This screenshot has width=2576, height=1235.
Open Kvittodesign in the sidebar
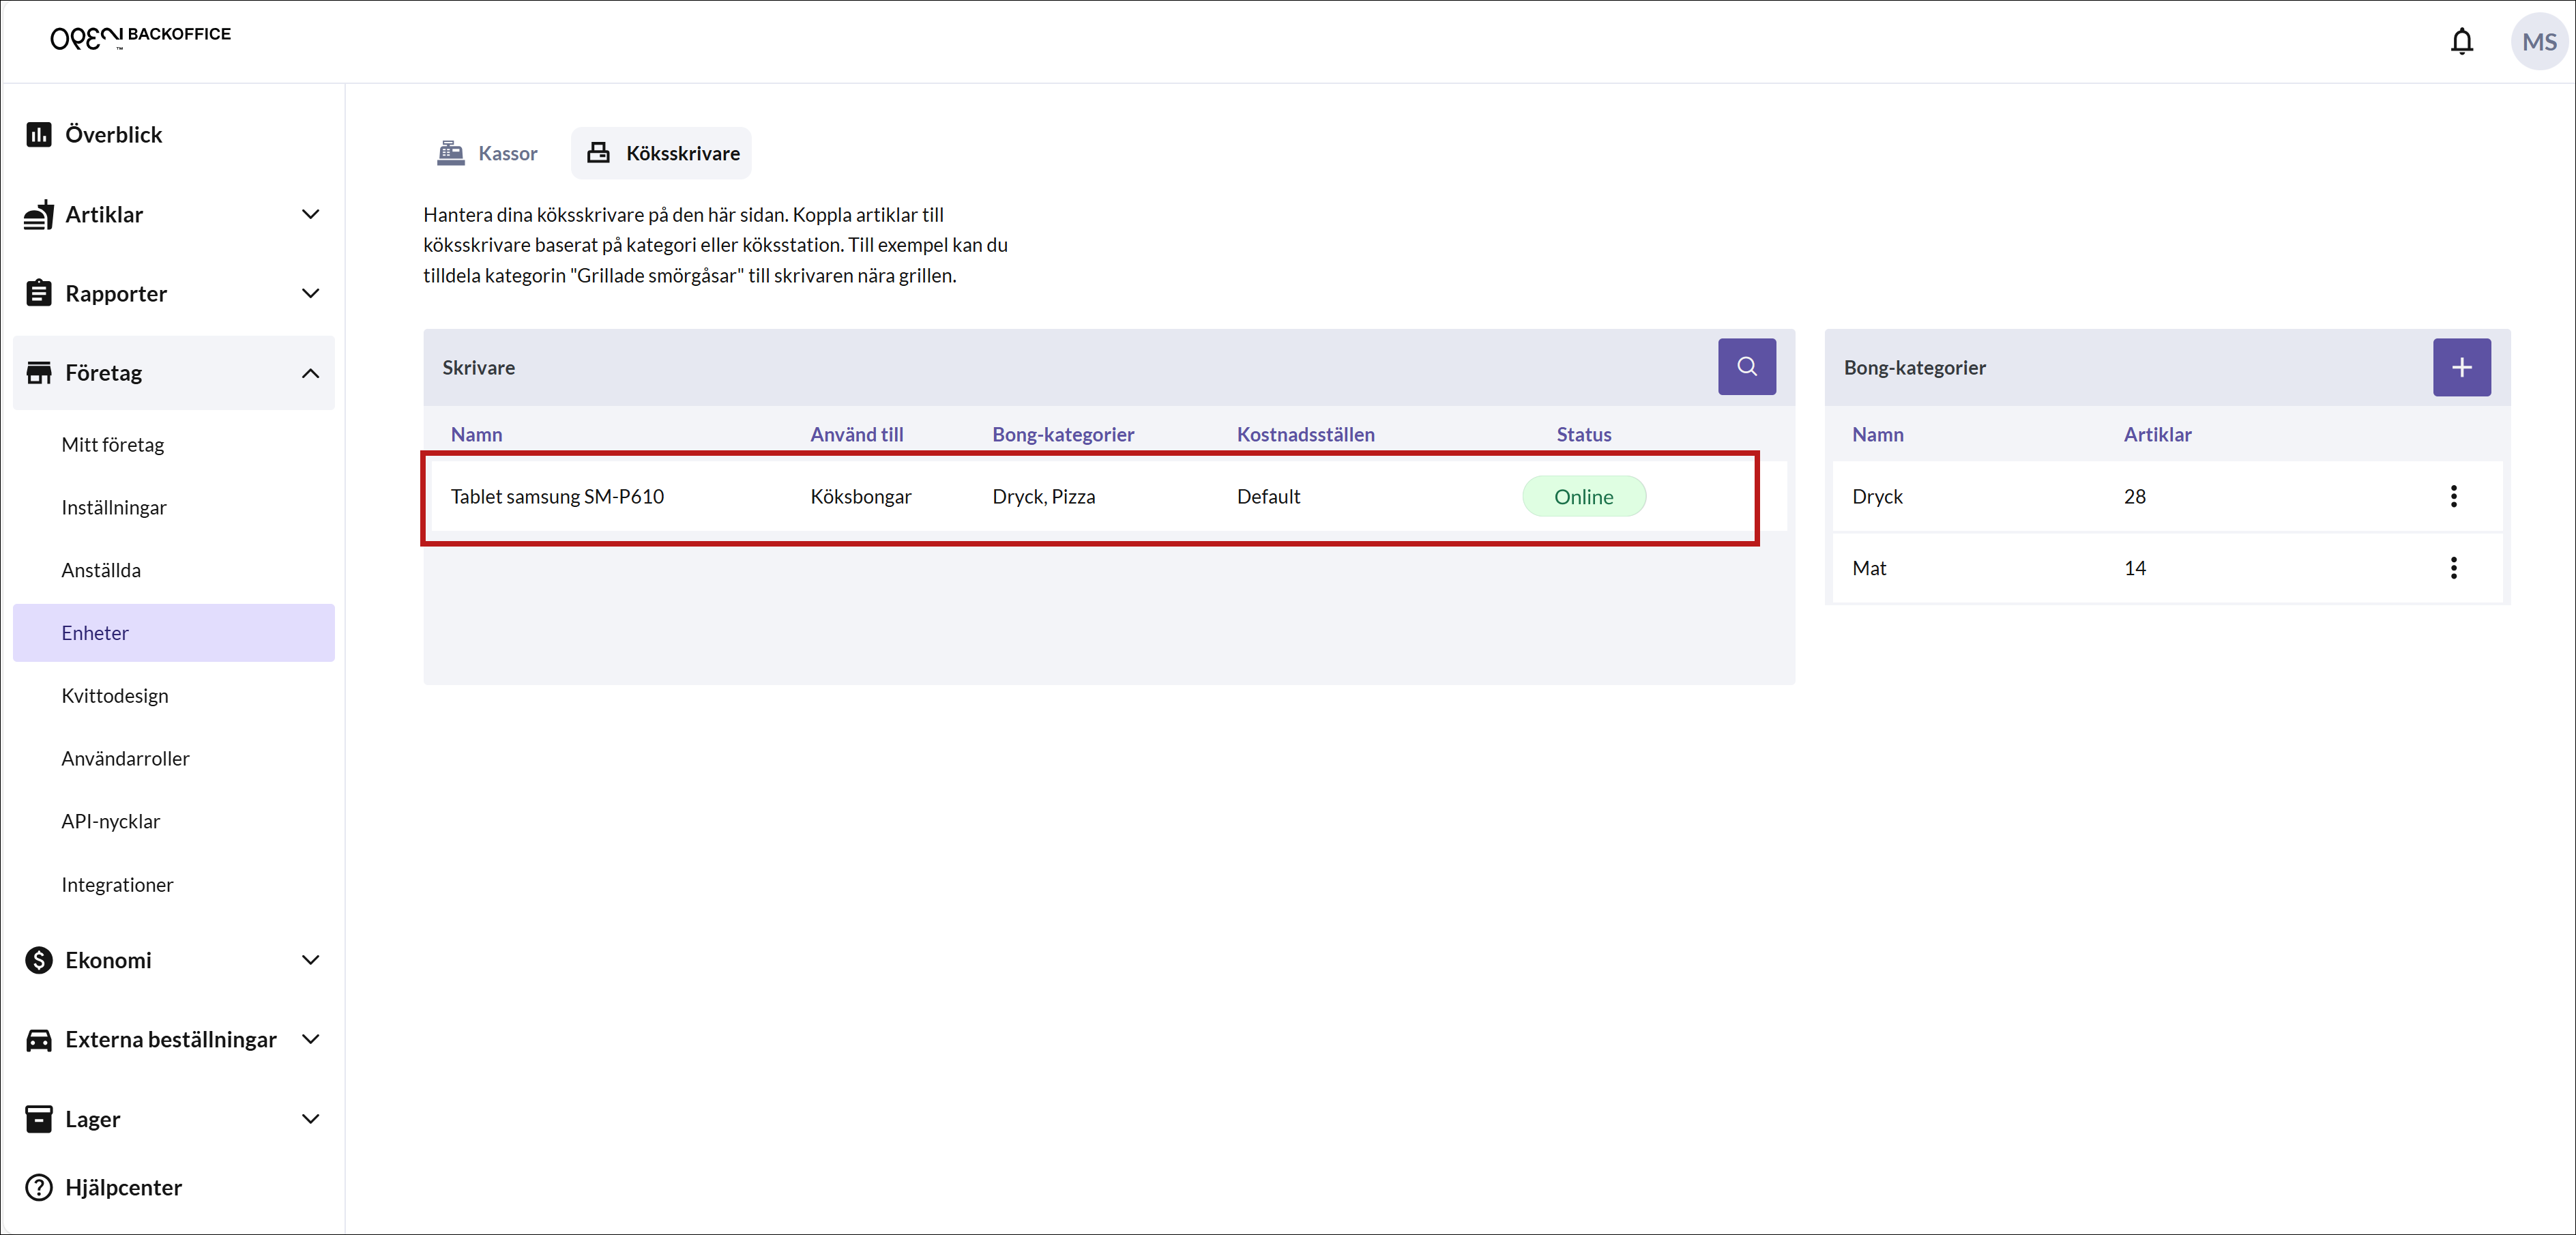pyautogui.click(x=115, y=696)
